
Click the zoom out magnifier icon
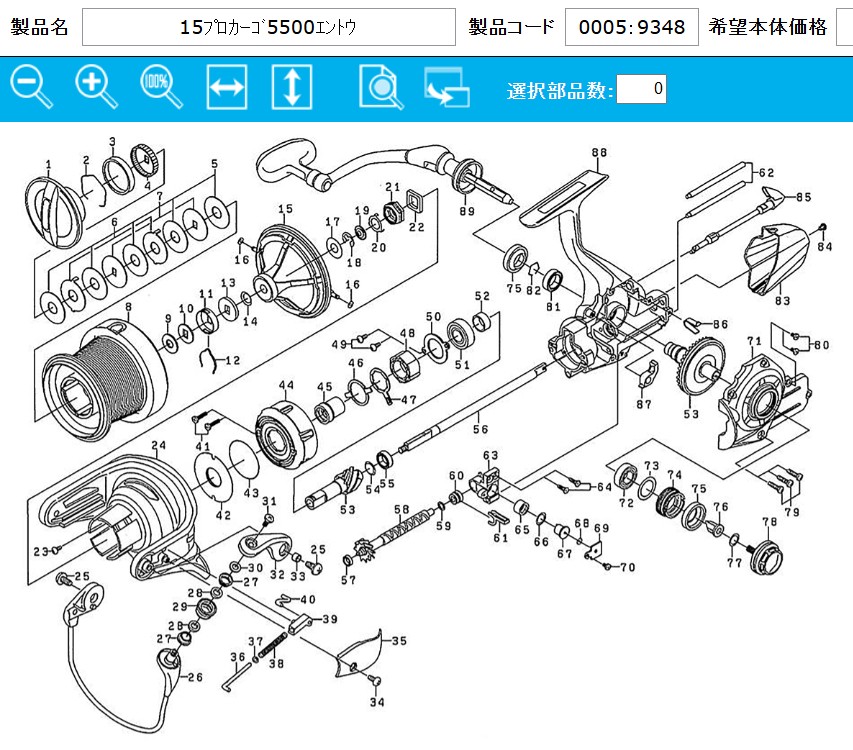tap(32, 86)
